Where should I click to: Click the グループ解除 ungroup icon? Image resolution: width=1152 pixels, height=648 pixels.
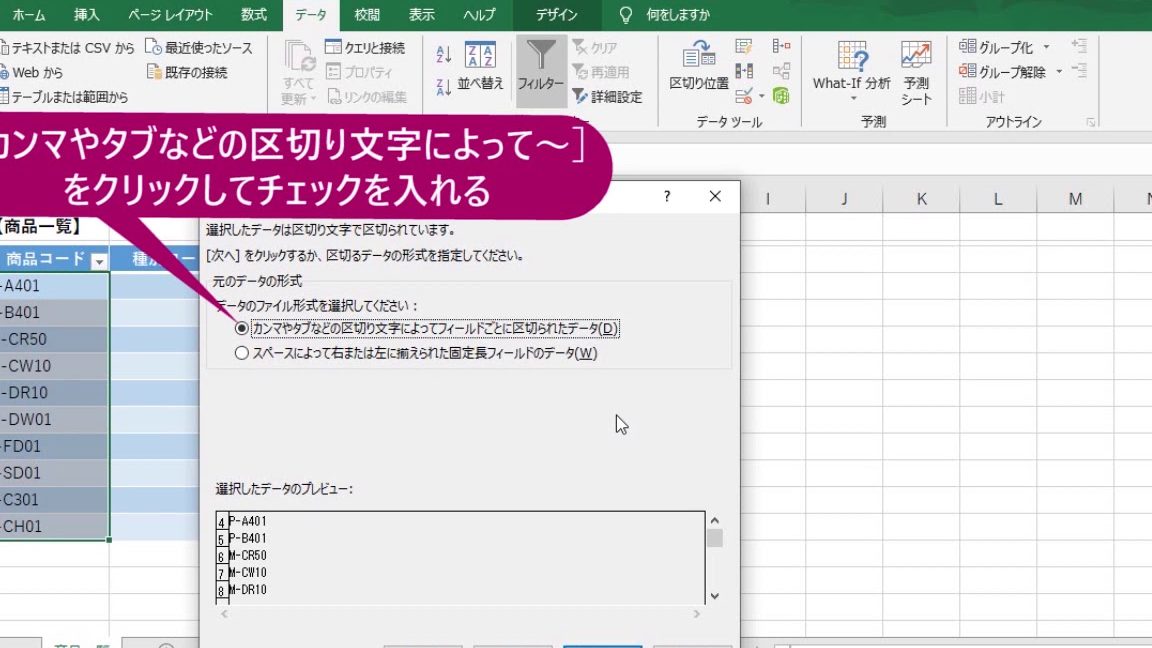click(x=968, y=71)
